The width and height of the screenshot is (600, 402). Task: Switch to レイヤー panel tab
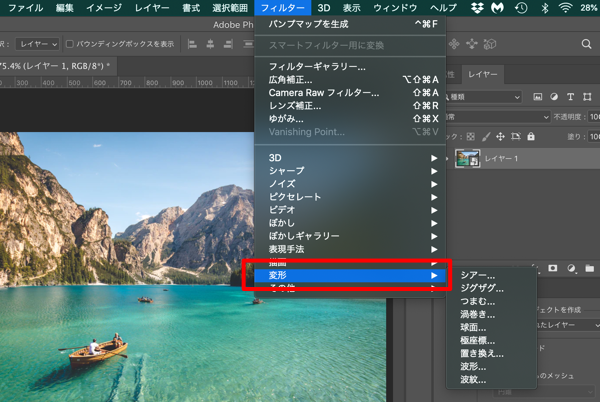coord(483,74)
